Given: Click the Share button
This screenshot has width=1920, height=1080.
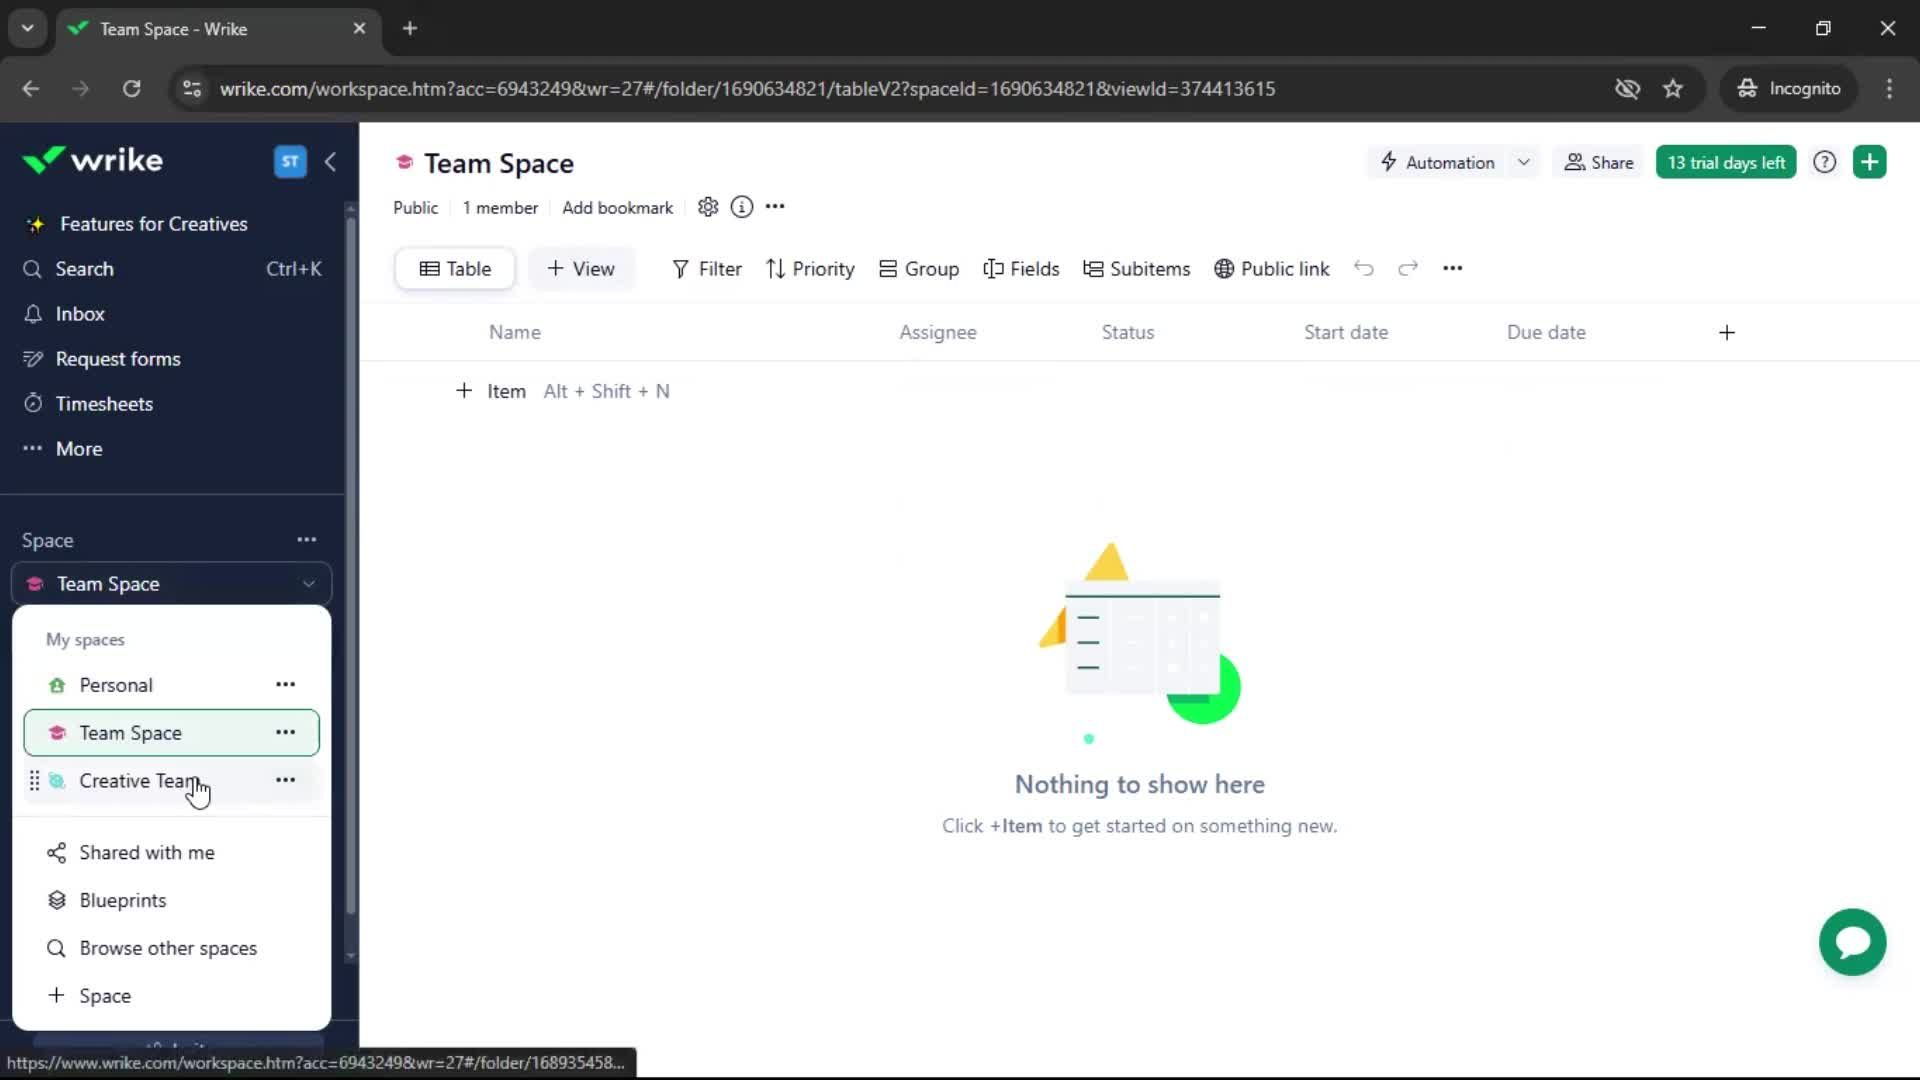Looking at the screenshot, I should point(1598,163).
